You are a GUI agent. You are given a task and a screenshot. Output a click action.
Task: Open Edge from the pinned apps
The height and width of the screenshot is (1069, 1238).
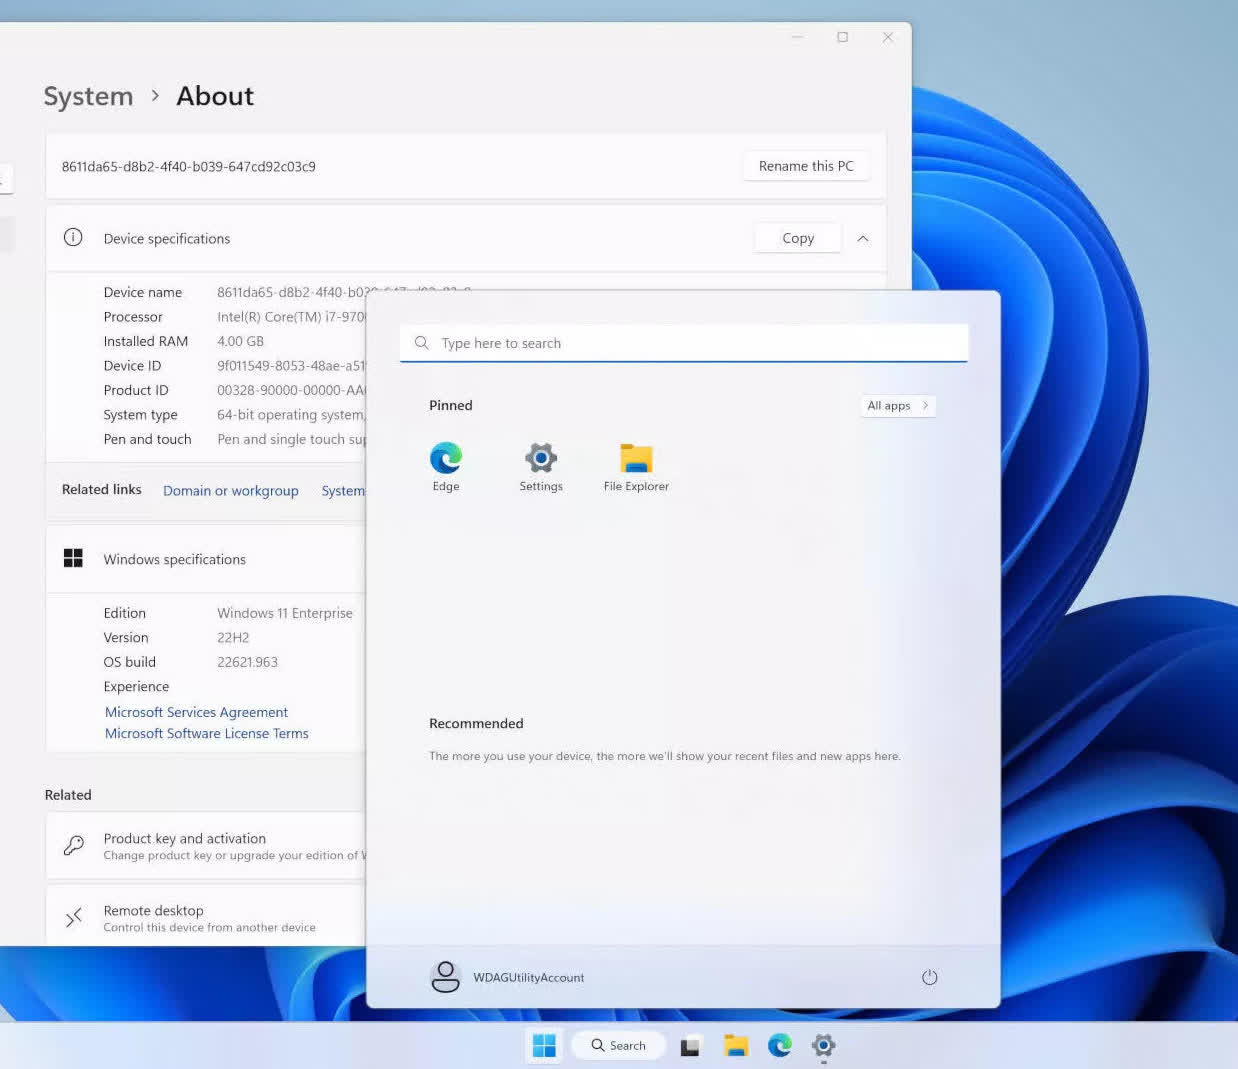(446, 465)
